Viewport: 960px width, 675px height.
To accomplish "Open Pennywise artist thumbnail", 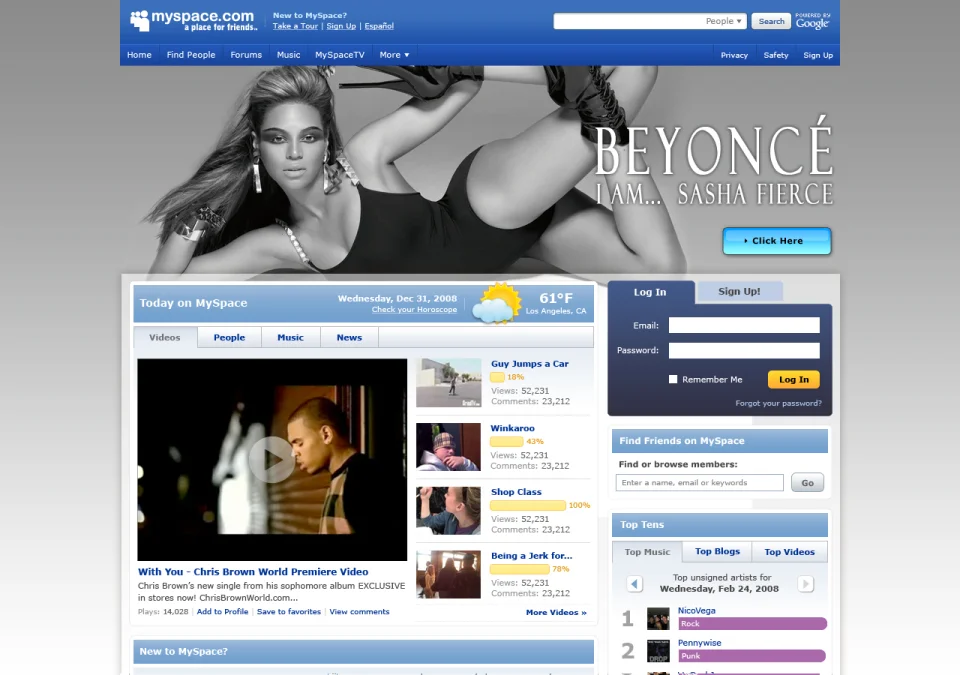I will 658,650.
